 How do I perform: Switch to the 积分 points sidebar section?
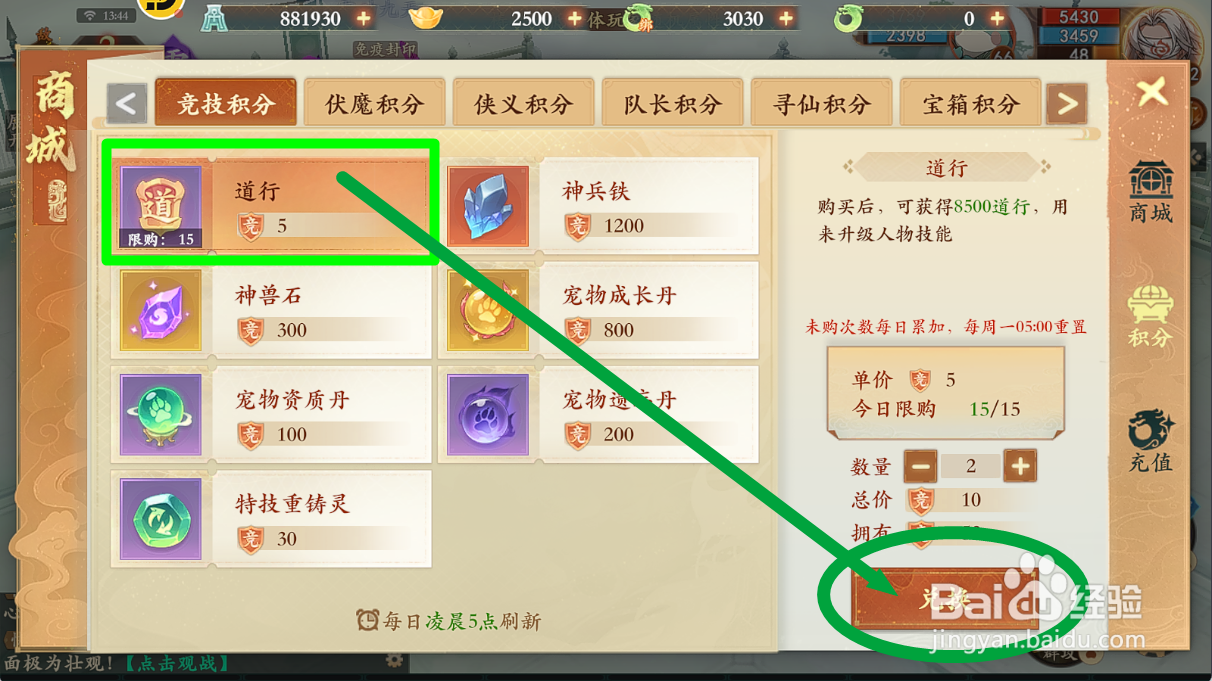1151,316
